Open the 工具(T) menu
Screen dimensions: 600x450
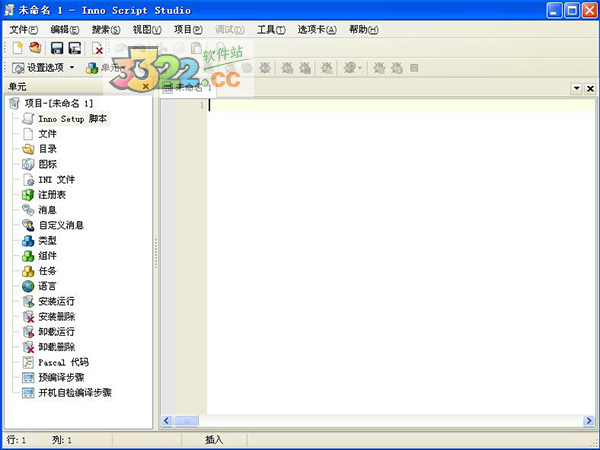pyautogui.click(x=271, y=29)
